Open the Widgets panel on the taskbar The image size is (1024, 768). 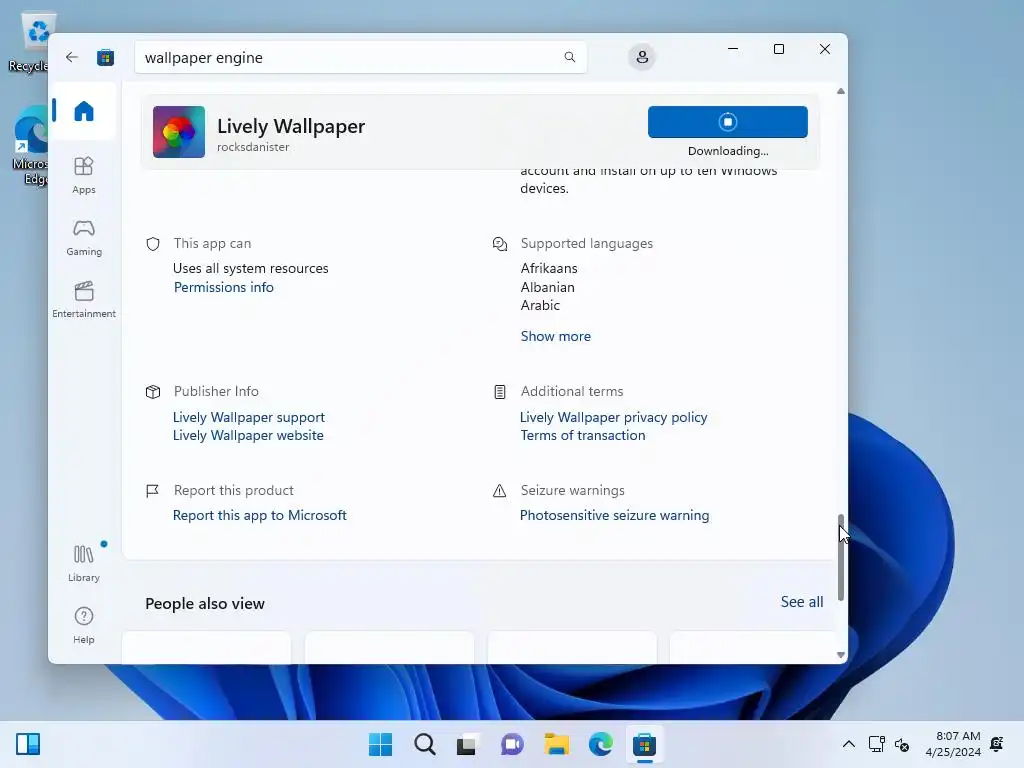[28, 744]
